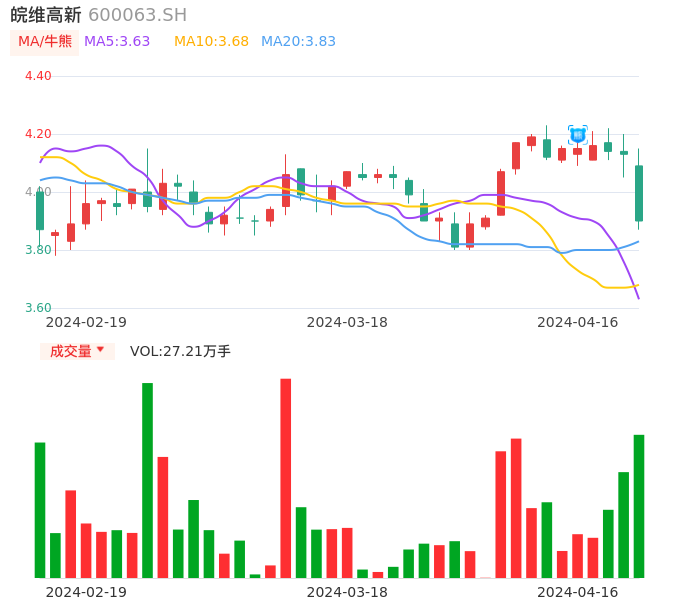The image size is (686, 606).
Task: Open the 成交量 indicator dropdown
Action: 77,351
